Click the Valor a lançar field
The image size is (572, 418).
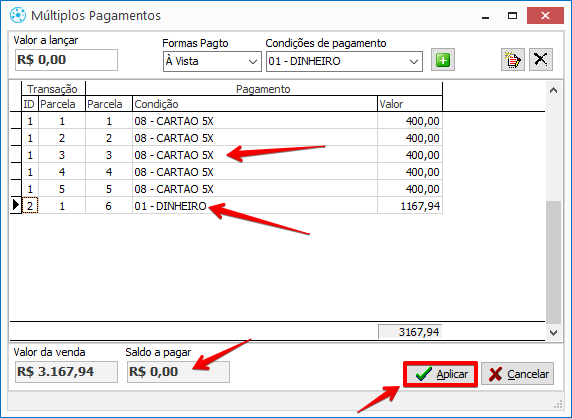tap(66, 60)
